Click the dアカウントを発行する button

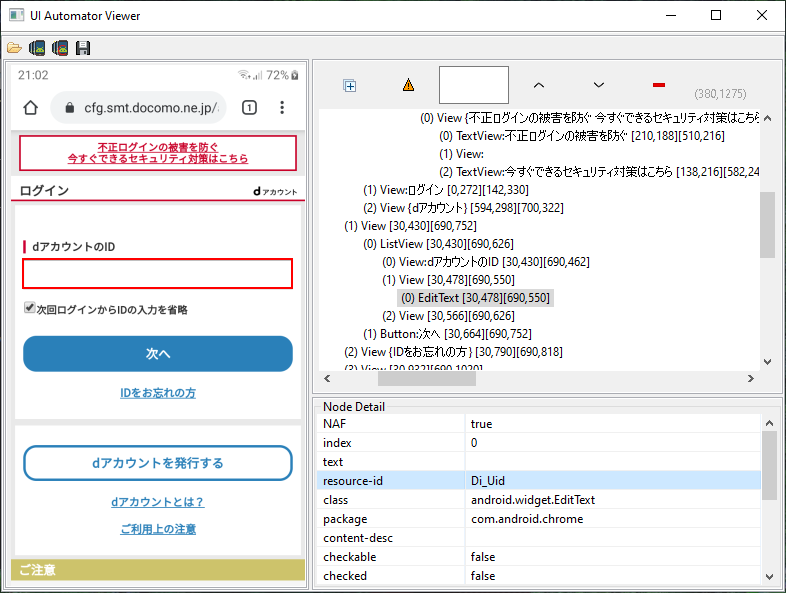(x=158, y=463)
